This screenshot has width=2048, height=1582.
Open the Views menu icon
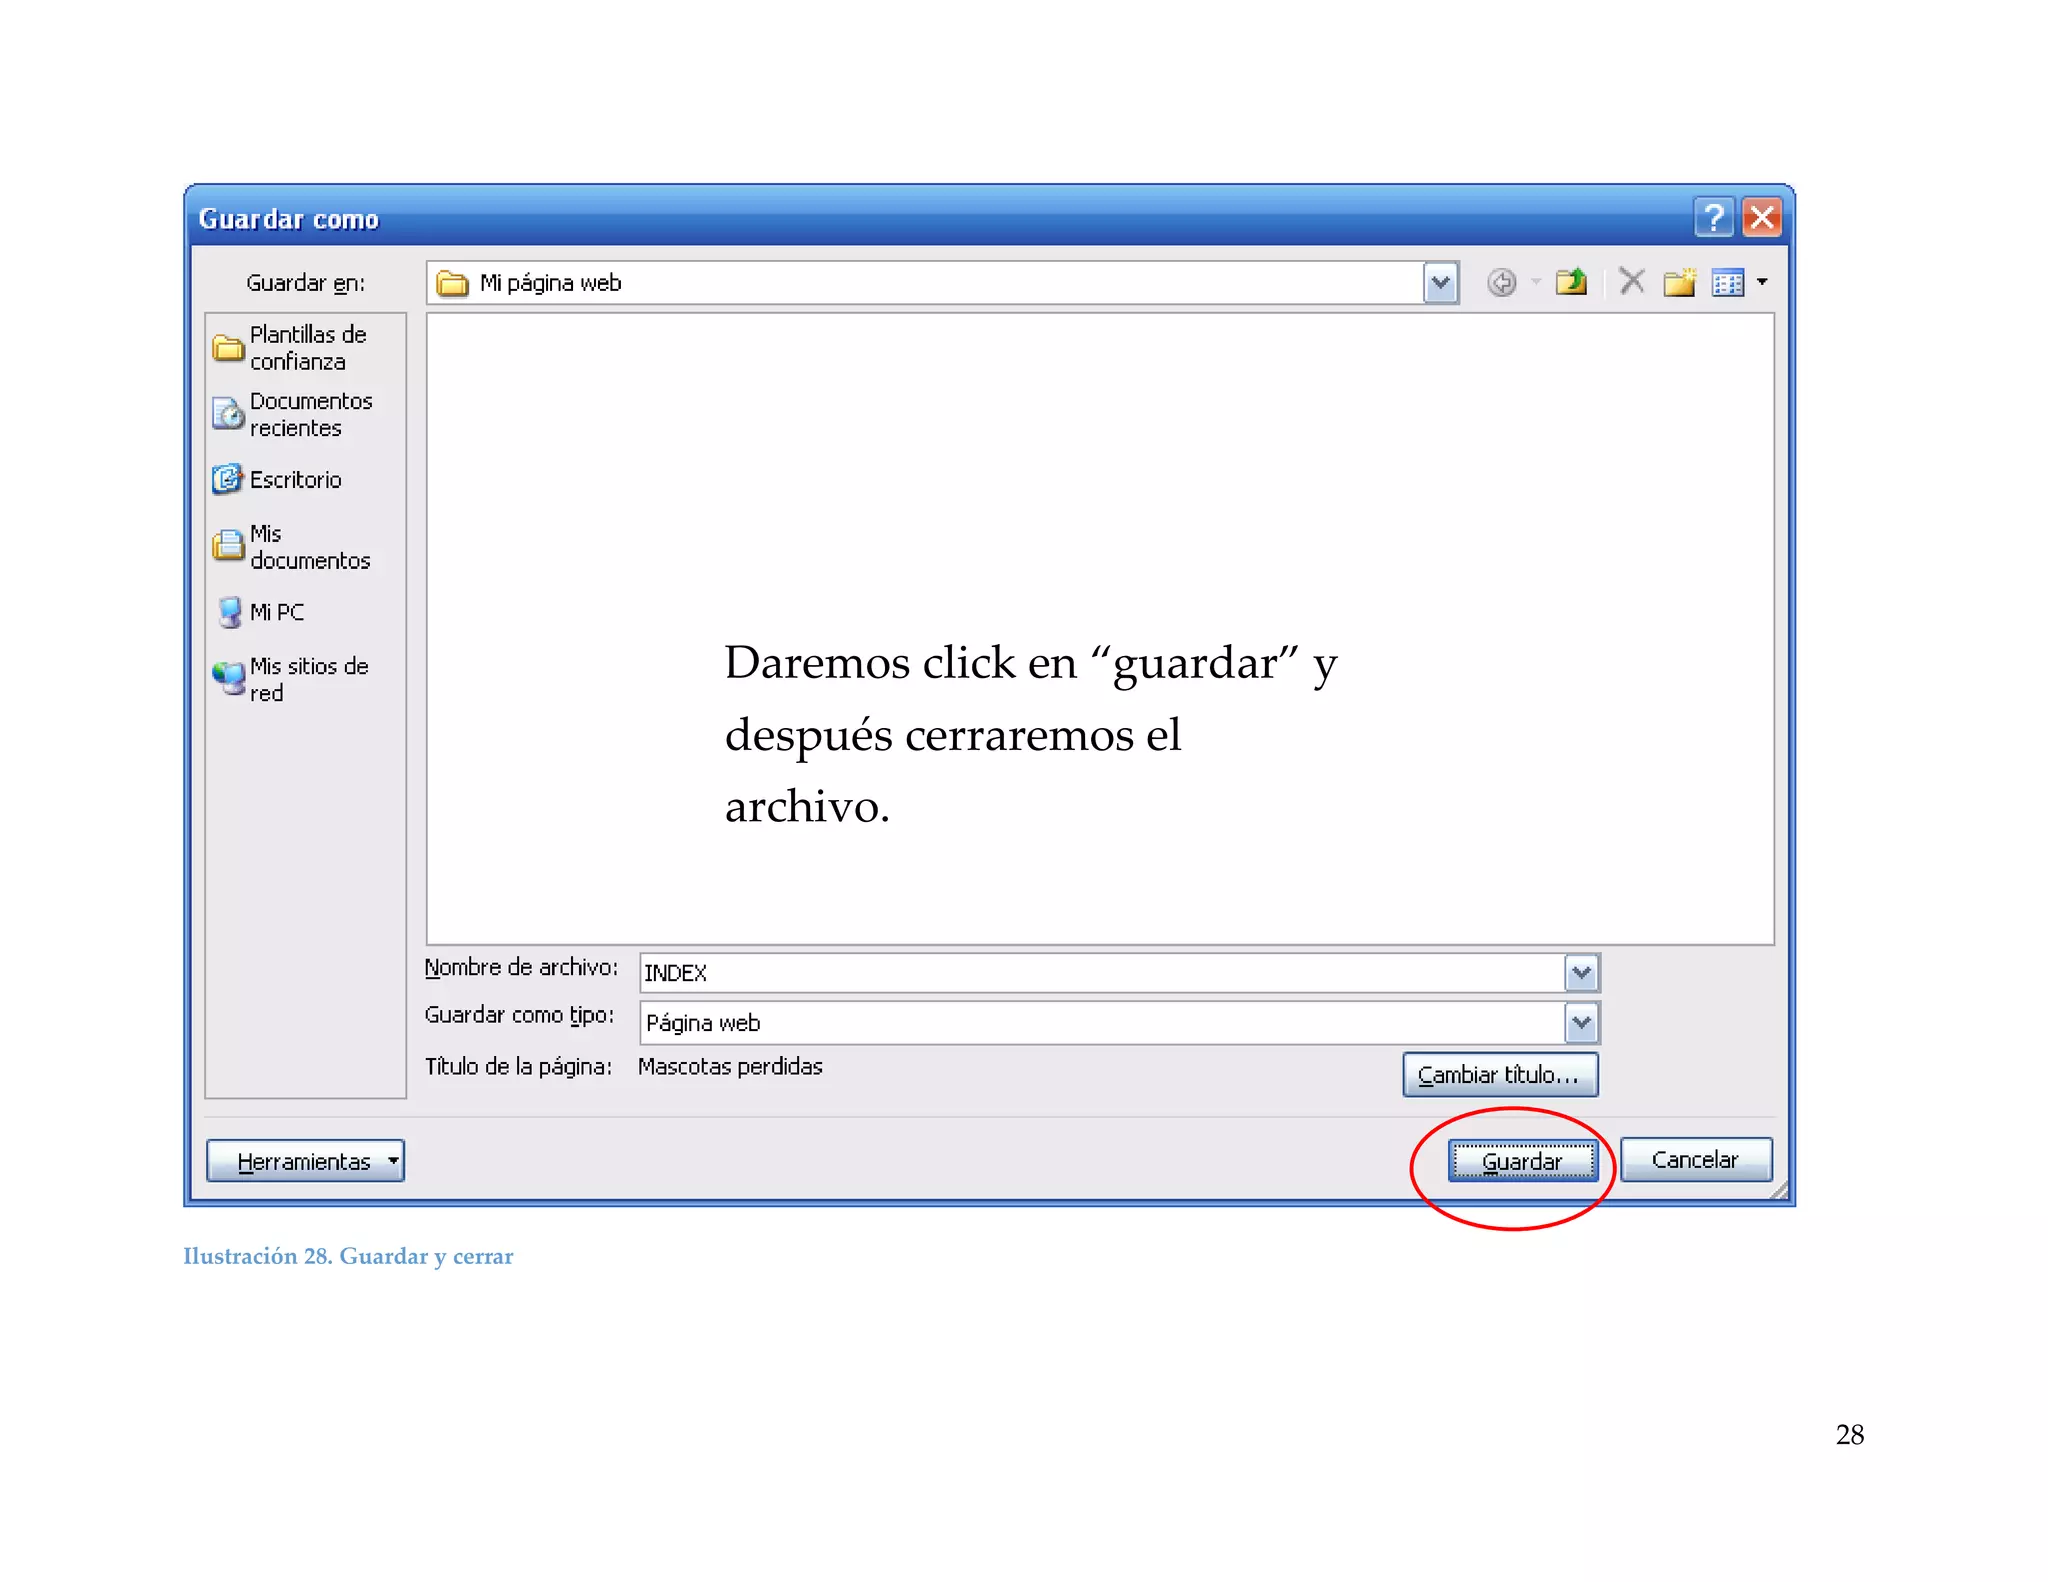tap(1728, 283)
